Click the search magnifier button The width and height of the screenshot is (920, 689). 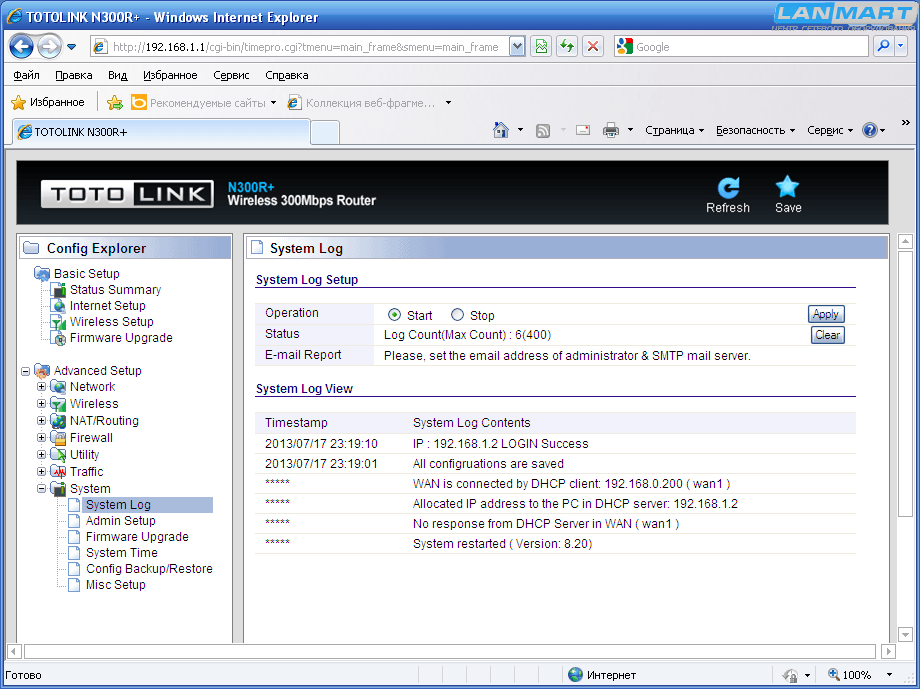883,46
